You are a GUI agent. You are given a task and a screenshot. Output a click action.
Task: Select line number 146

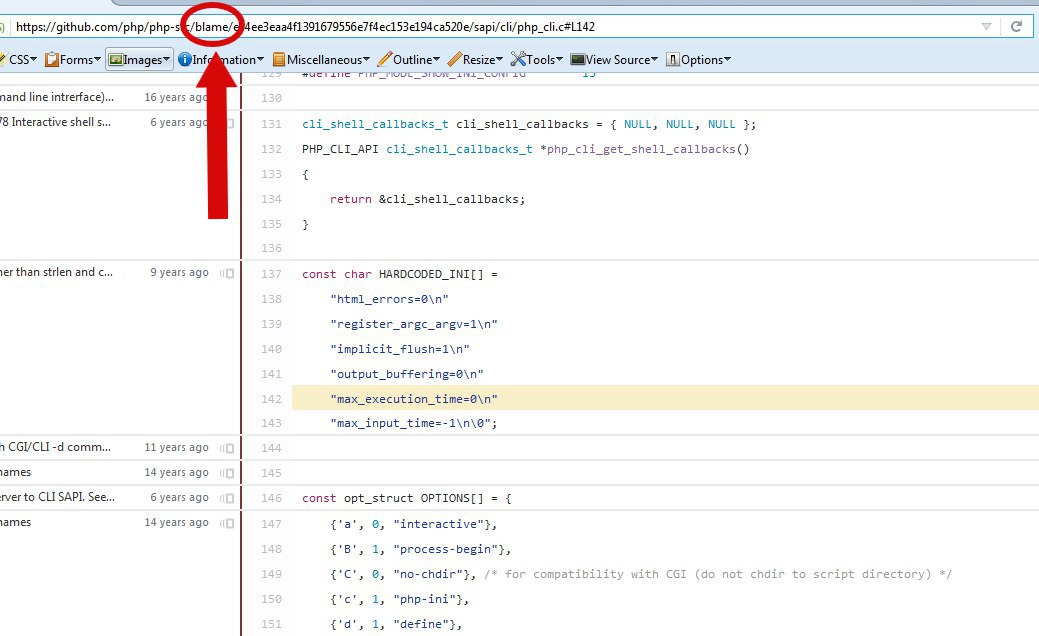coord(271,498)
